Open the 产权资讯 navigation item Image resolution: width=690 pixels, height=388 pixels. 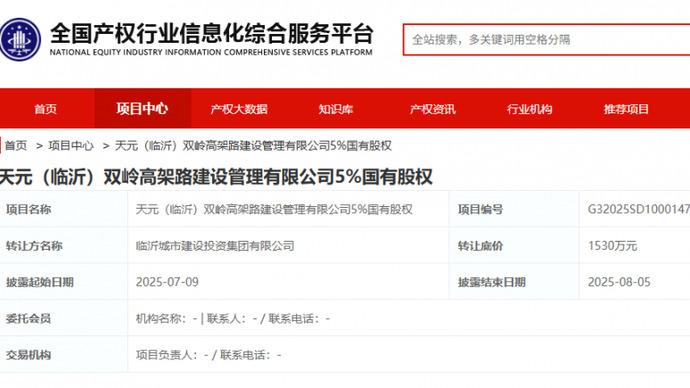click(x=433, y=109)
